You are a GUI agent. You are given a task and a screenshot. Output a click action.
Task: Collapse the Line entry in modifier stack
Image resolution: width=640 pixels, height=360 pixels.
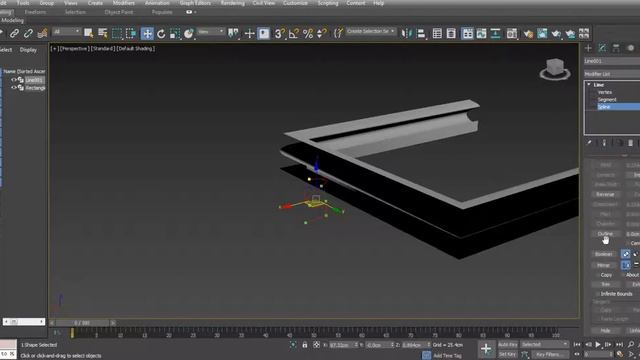589,84
